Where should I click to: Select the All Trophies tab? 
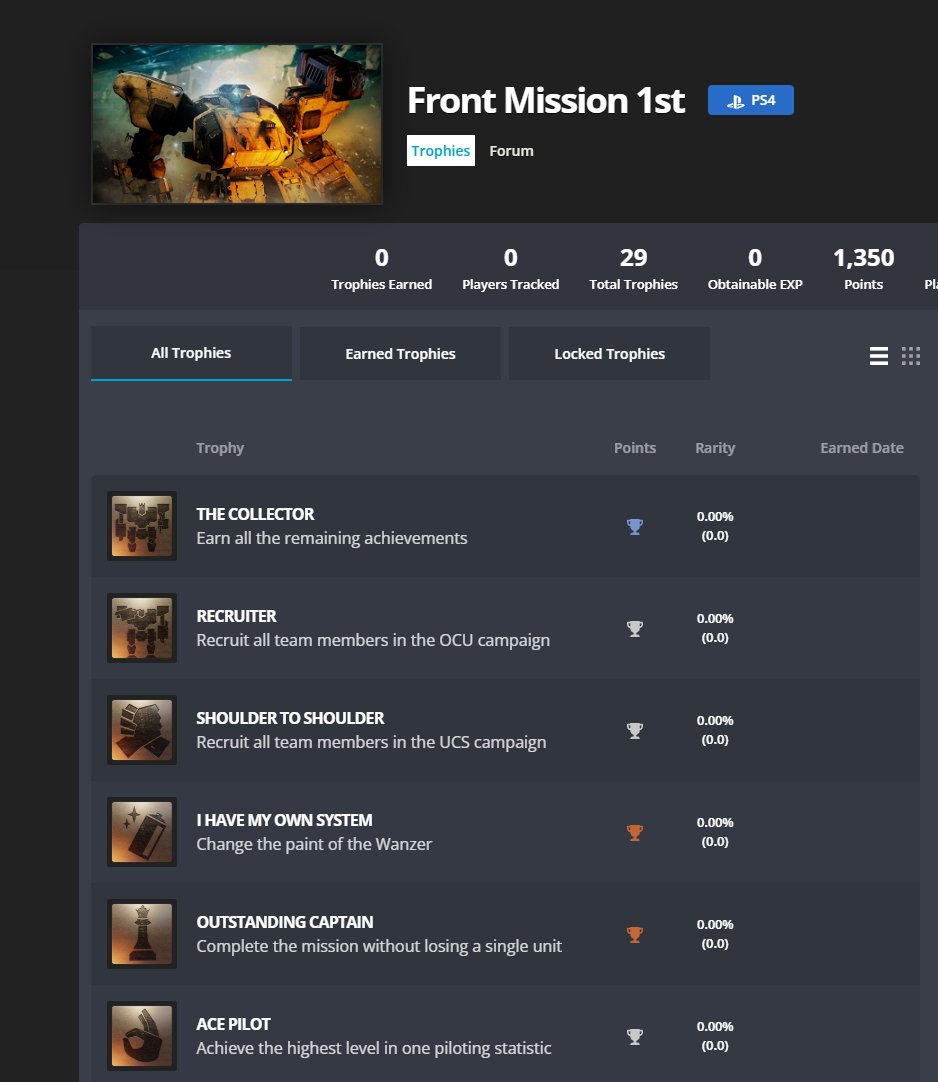[191, 353]
